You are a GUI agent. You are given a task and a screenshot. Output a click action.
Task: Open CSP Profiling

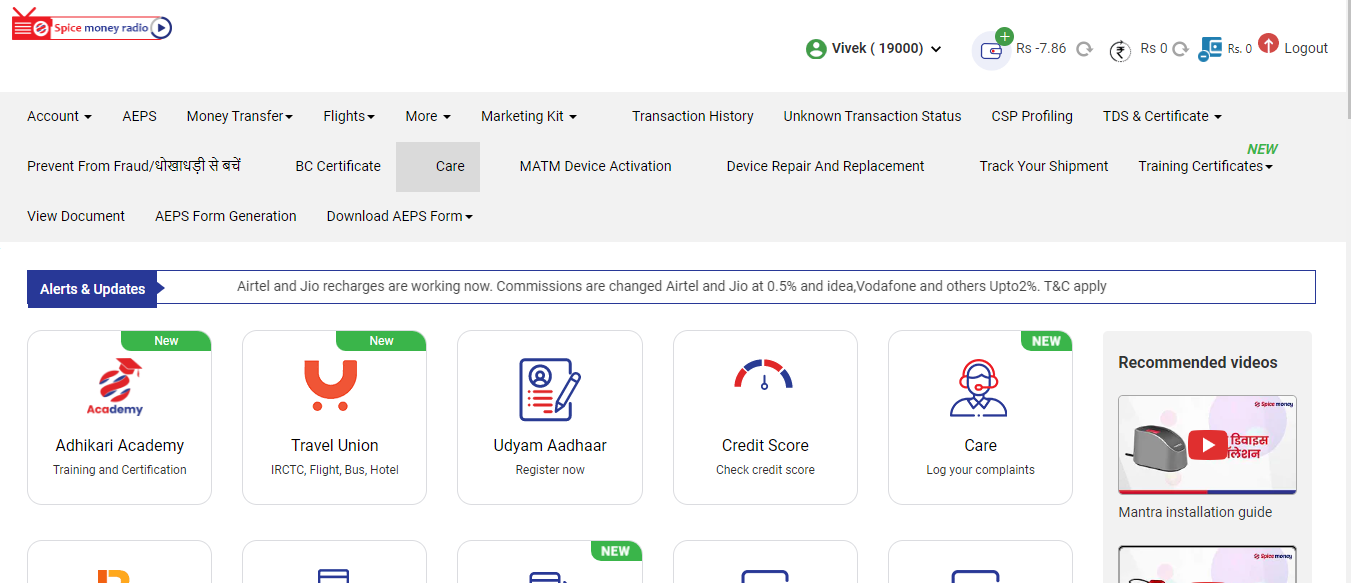tap(1032, 116)
